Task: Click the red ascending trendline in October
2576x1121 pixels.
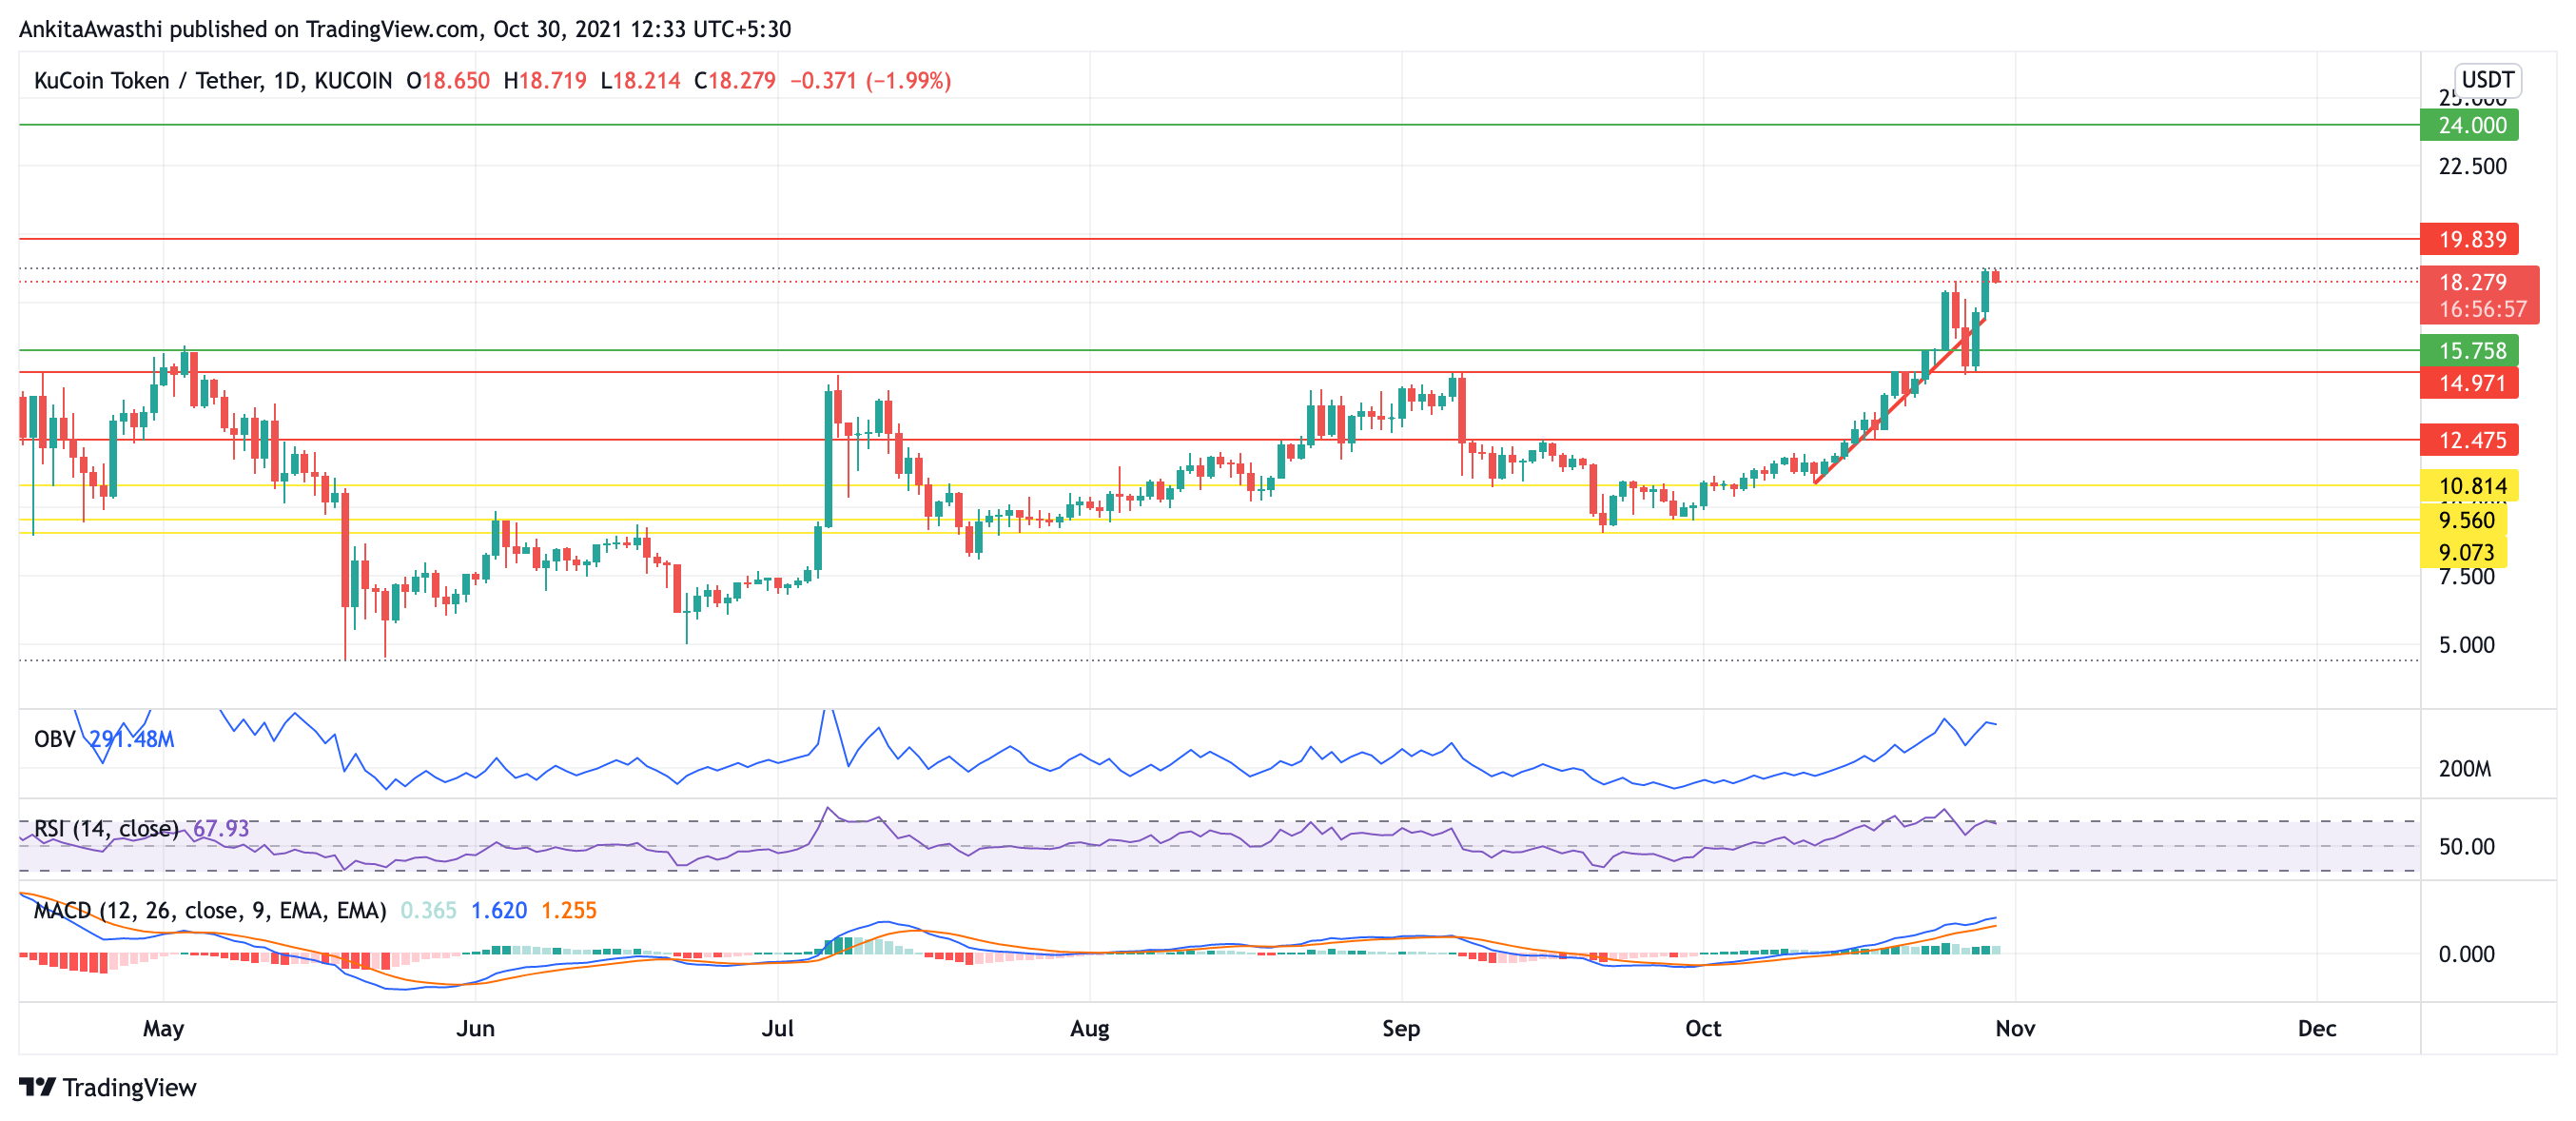Action: click(1900, 400)
